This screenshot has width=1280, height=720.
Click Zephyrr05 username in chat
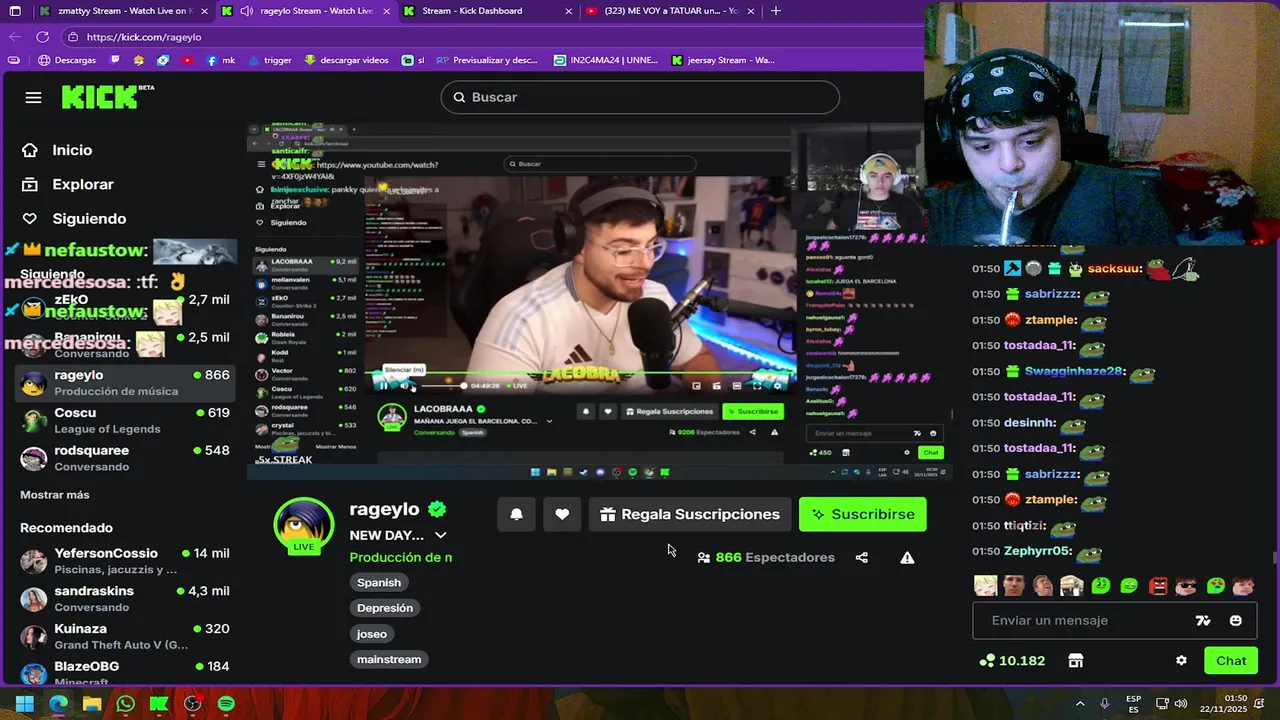pyautogui.click(x=1038, y=551)
